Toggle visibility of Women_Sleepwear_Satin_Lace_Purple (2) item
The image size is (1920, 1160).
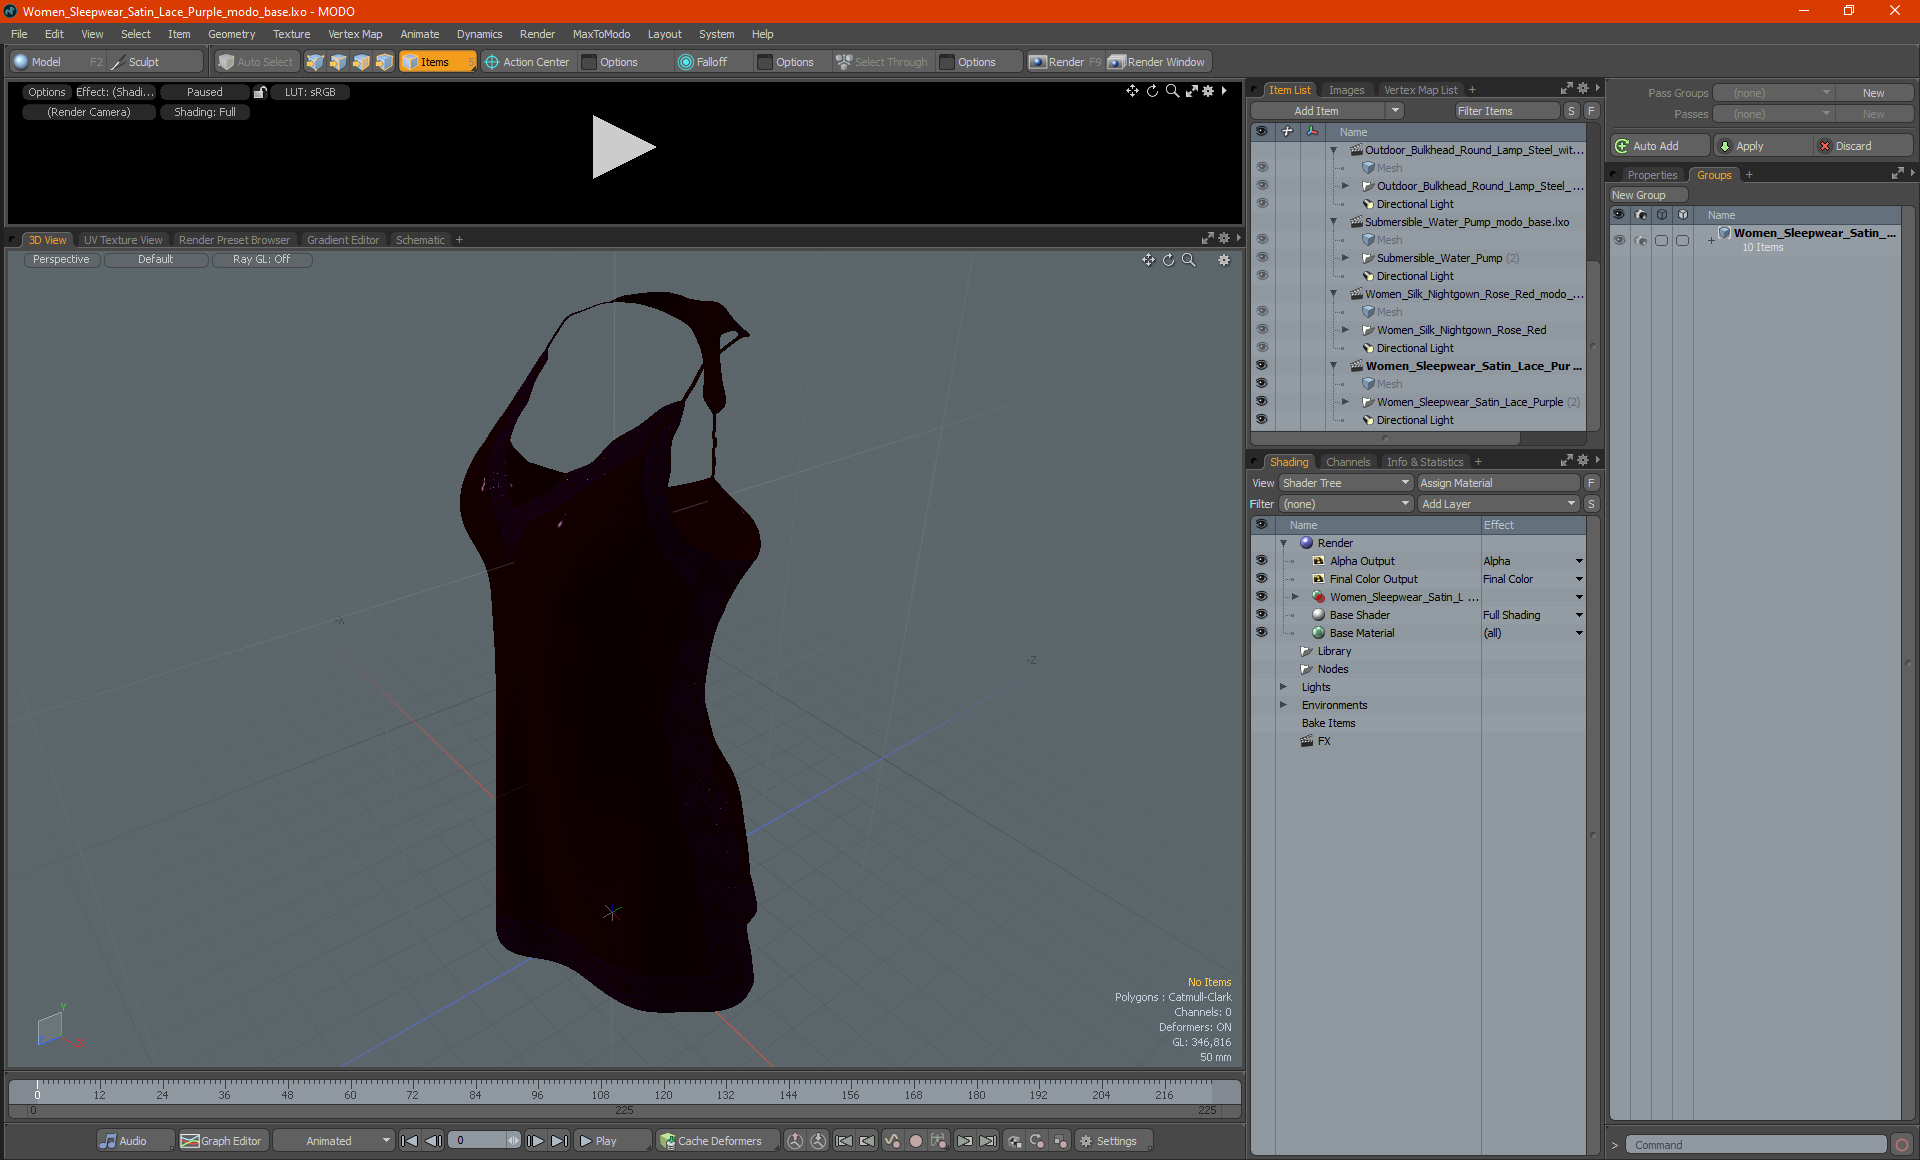(x=1262, y=402)
